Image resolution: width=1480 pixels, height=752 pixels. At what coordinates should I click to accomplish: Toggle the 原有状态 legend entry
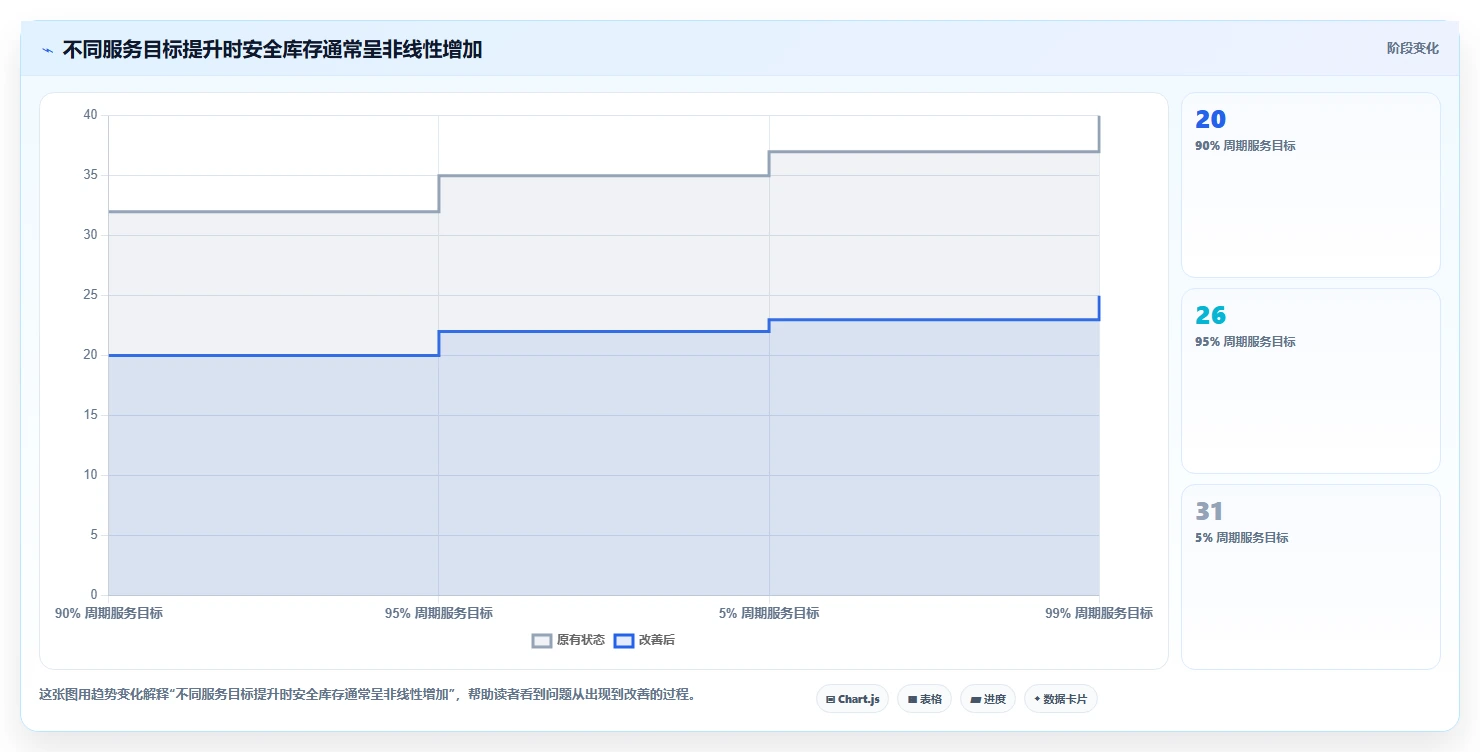coord(568,640)
